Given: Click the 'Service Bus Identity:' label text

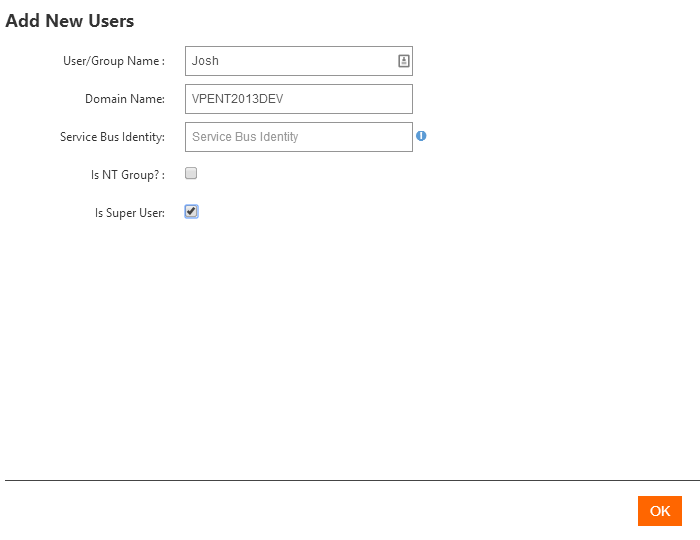Looking at the screenshot, I should 112,137.
